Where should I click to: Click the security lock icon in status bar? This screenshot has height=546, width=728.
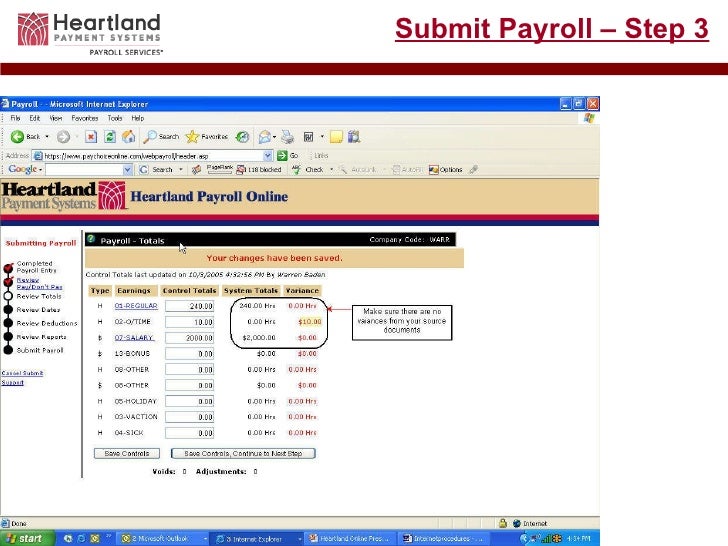click(503, 523)
